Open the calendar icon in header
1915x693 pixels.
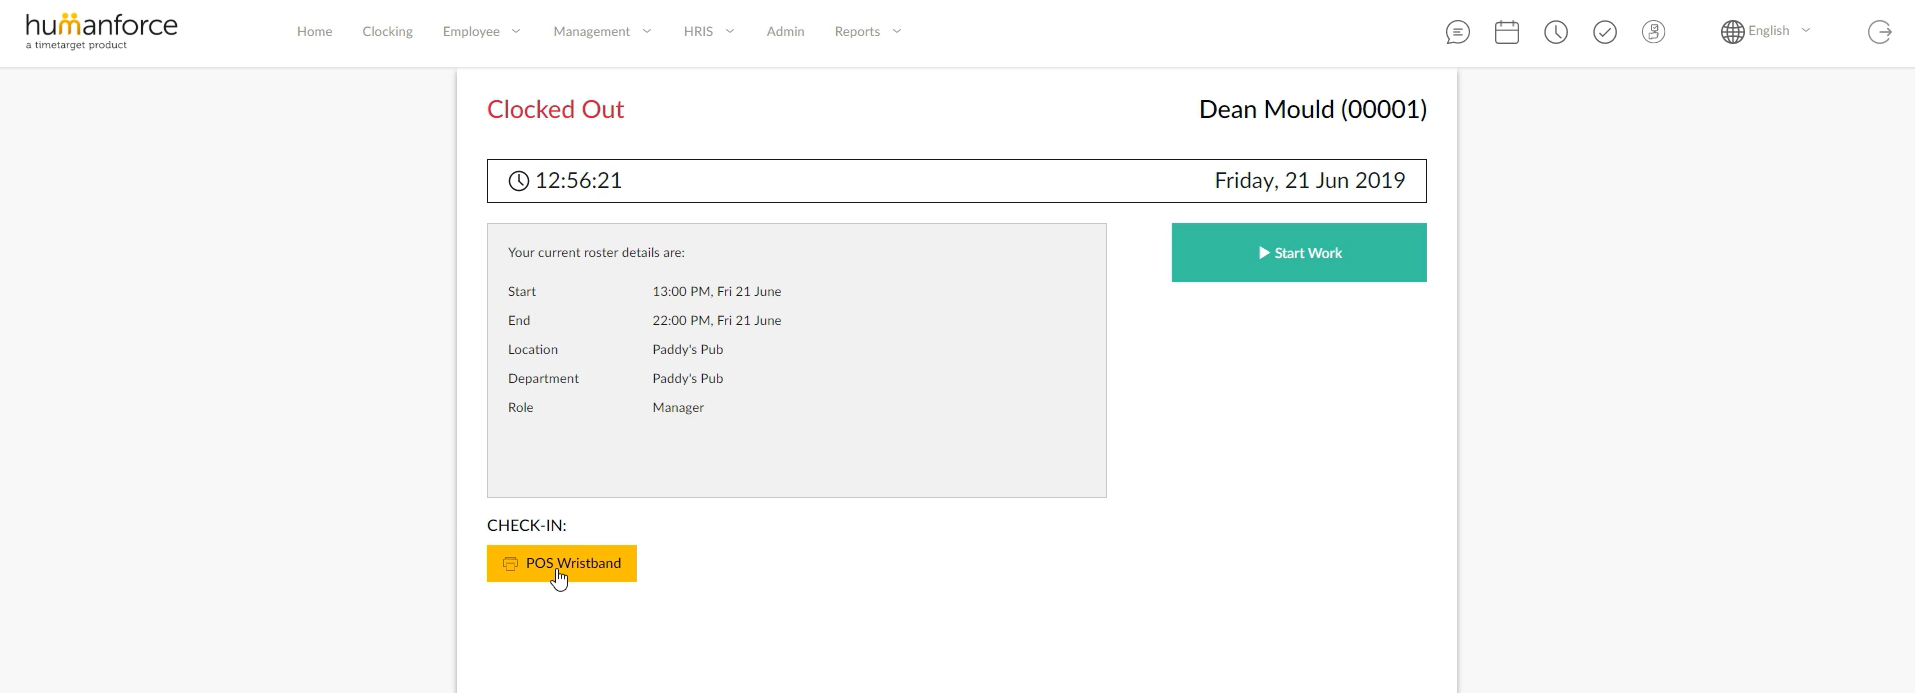[1507, 32]
